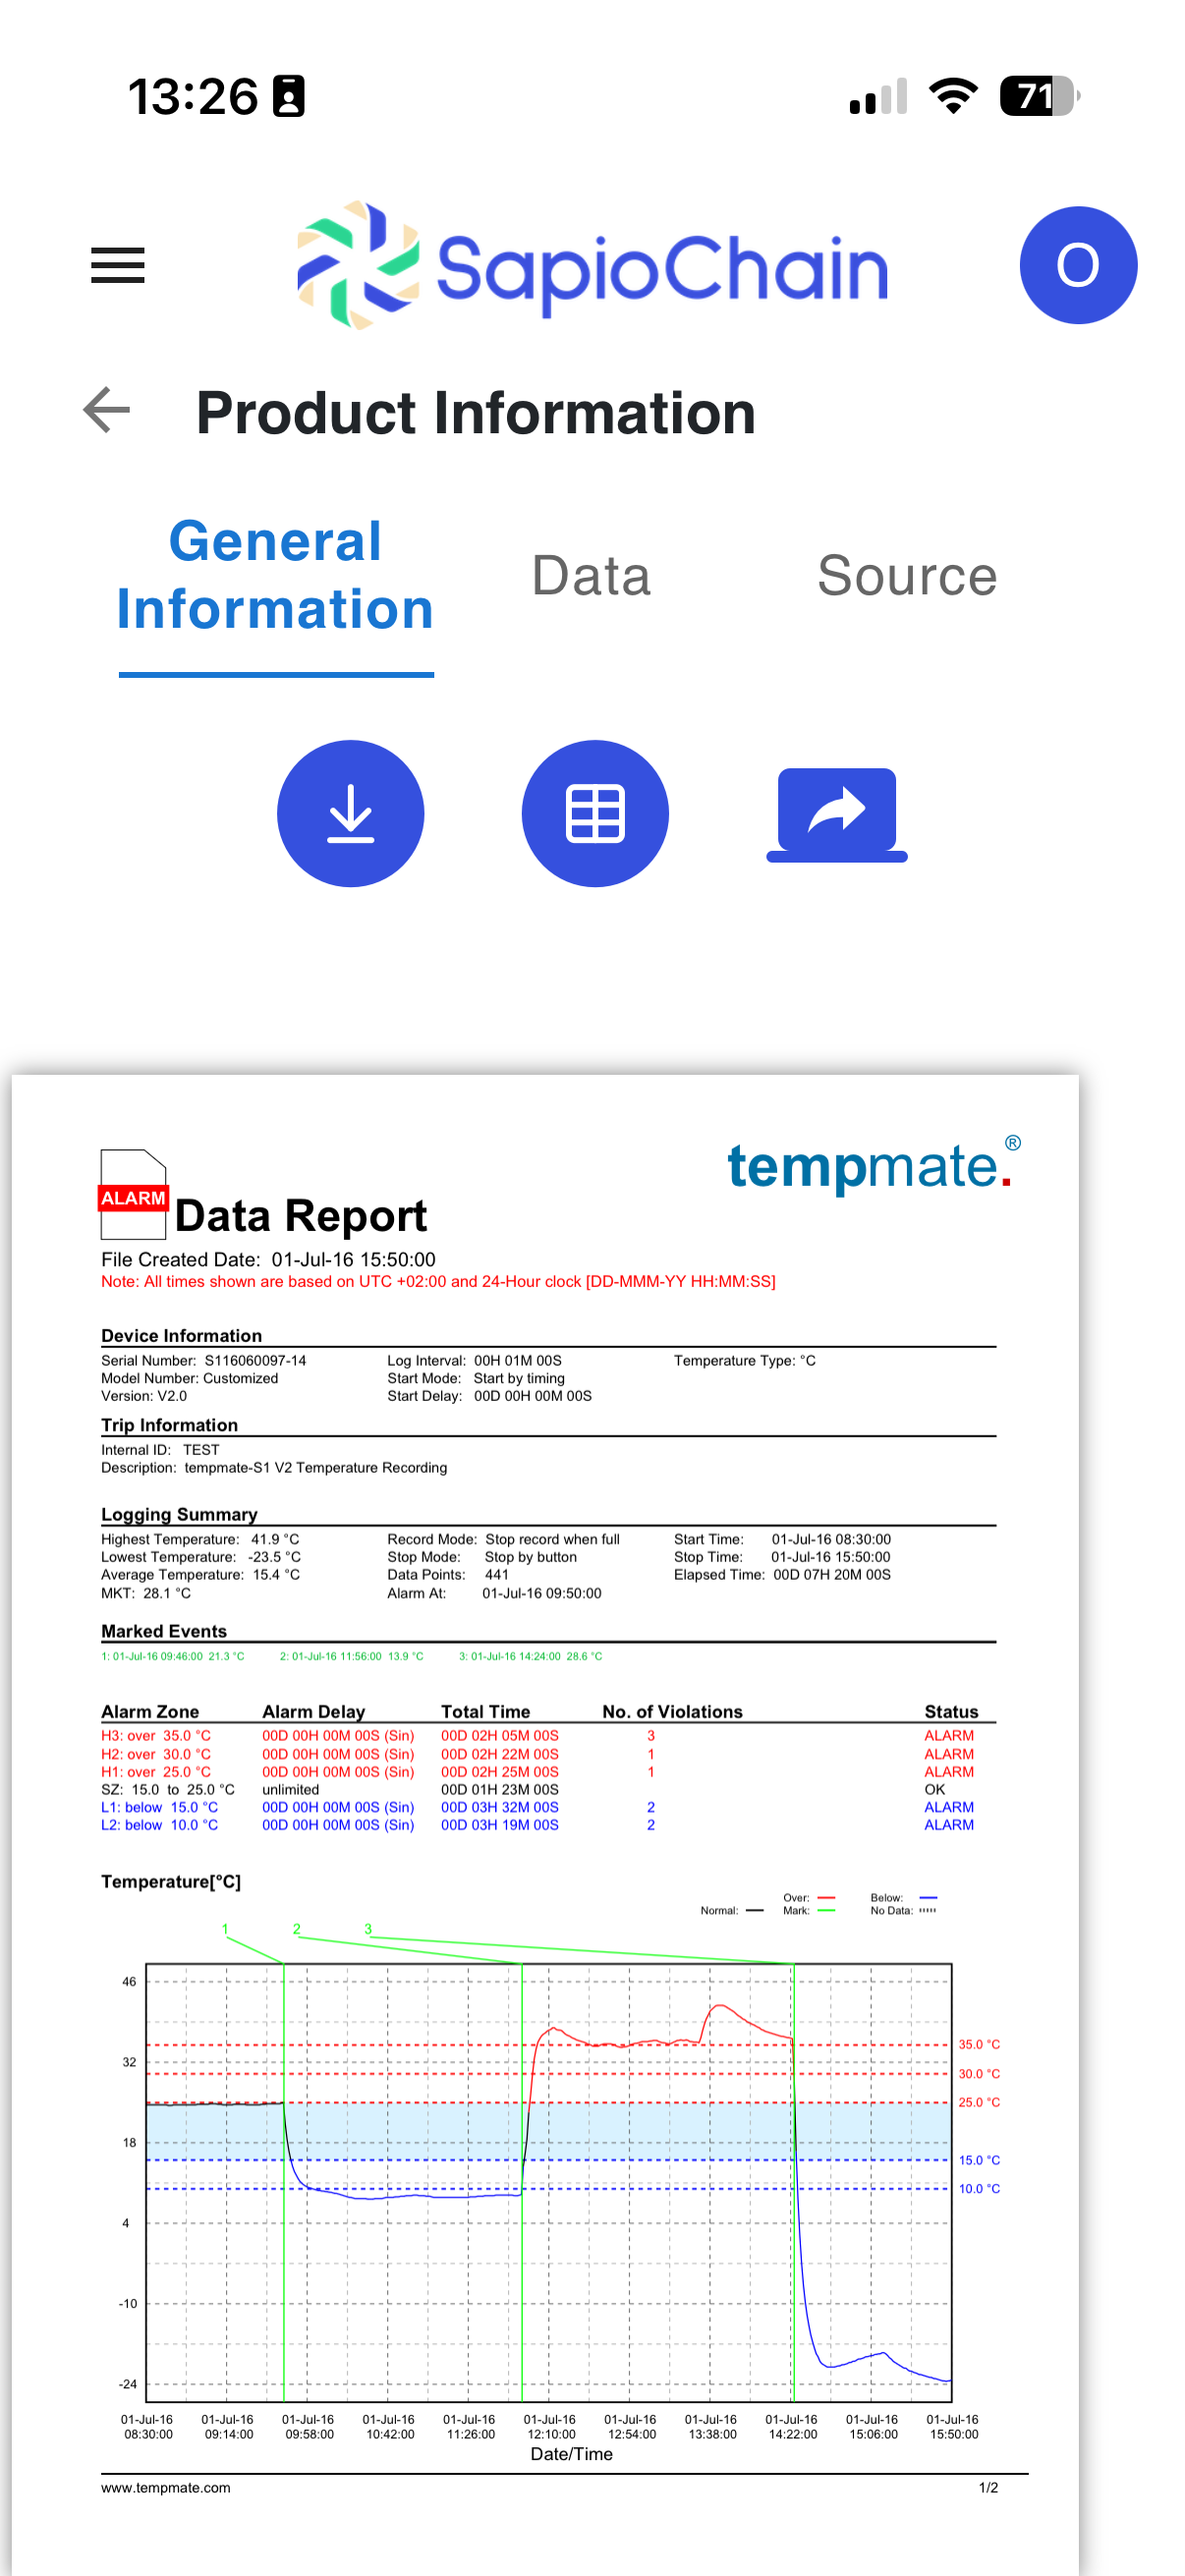This screenshot has height=2576, width=1185.
Task: Tap the SapioChain logo
Action: click(x=592, y=266)
